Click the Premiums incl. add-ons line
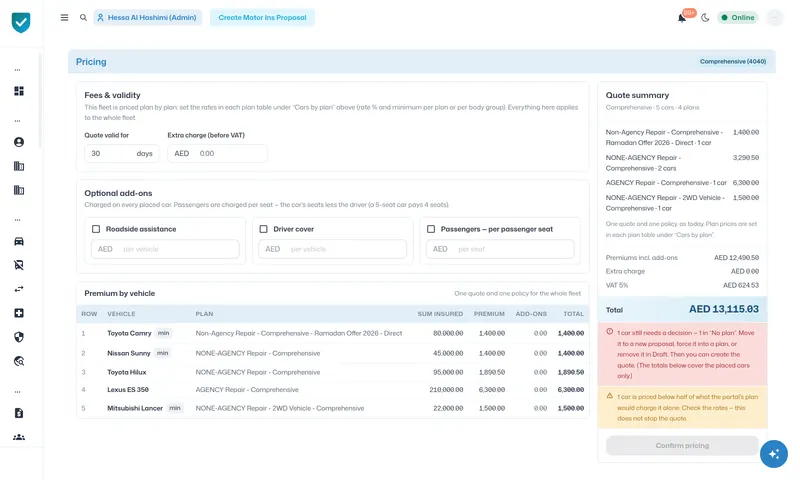Screen dimensions: 800x480 682,258
